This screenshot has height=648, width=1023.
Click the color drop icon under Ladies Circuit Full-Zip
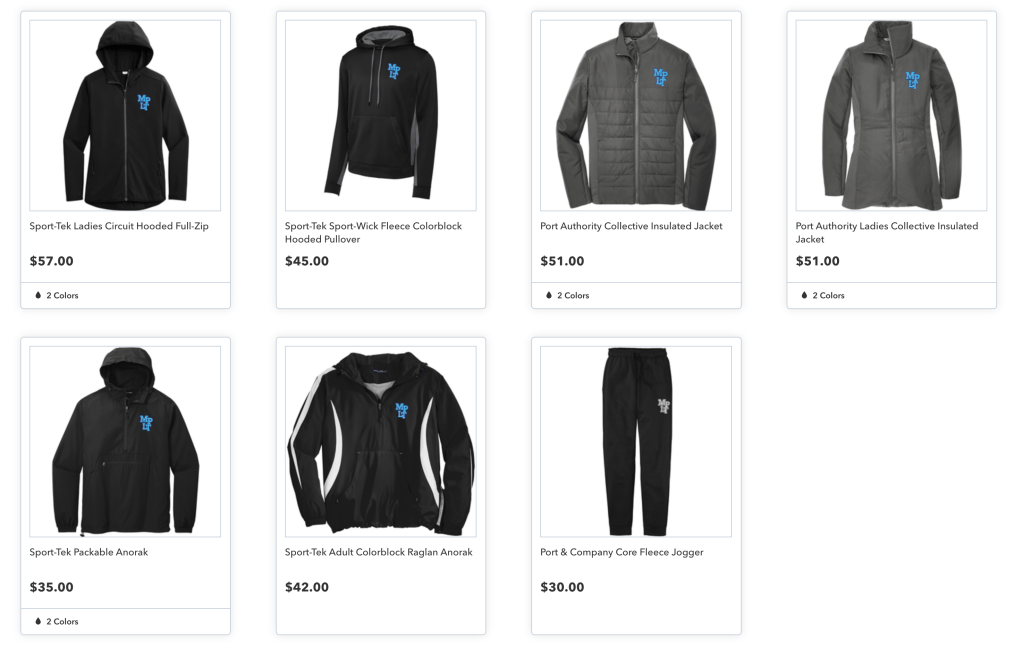(38, 295)
